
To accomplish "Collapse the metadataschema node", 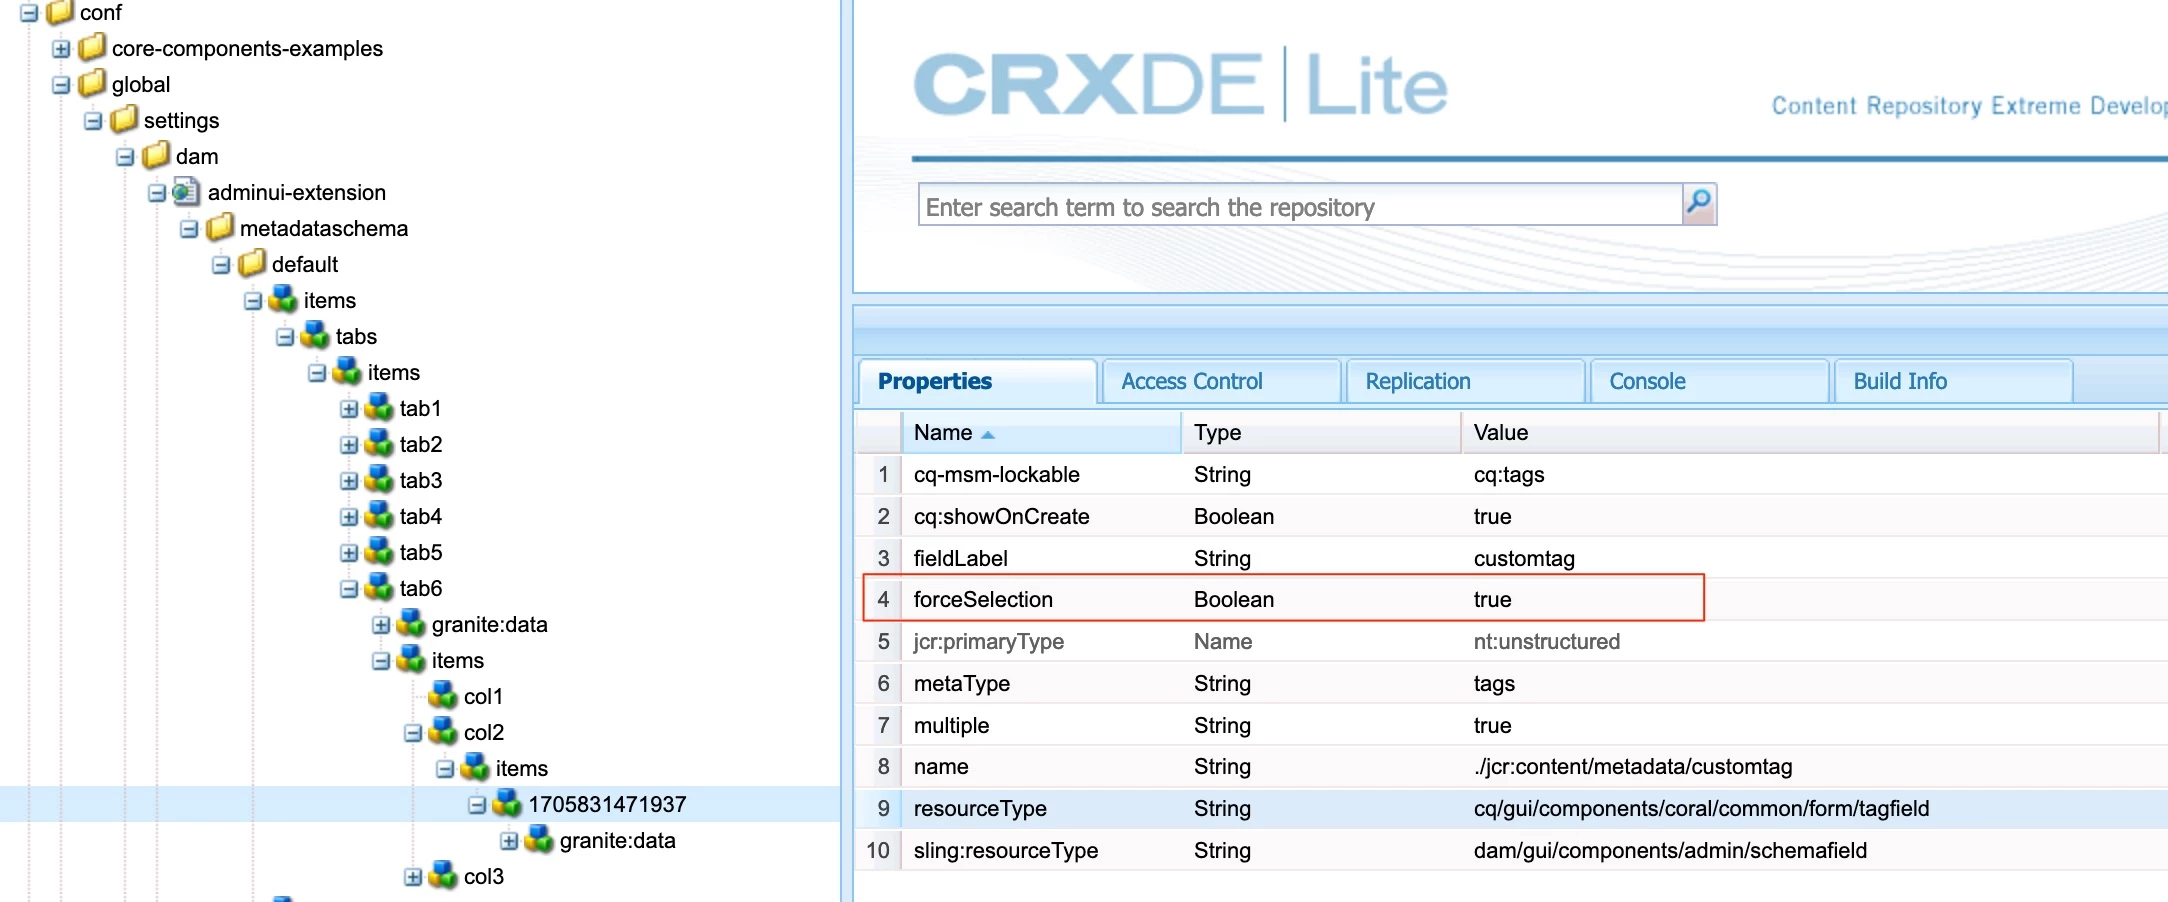I will tap(189, 229).
